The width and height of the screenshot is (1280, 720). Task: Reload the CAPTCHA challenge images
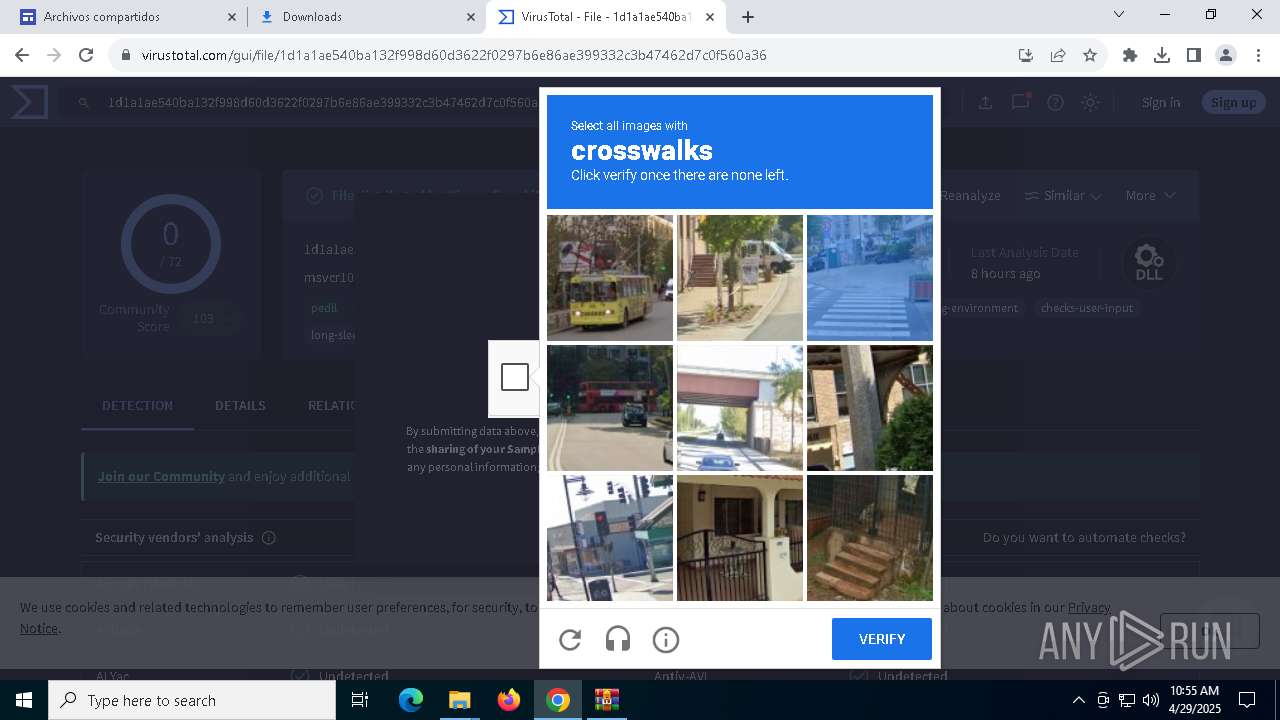click(x=570, y=639)
